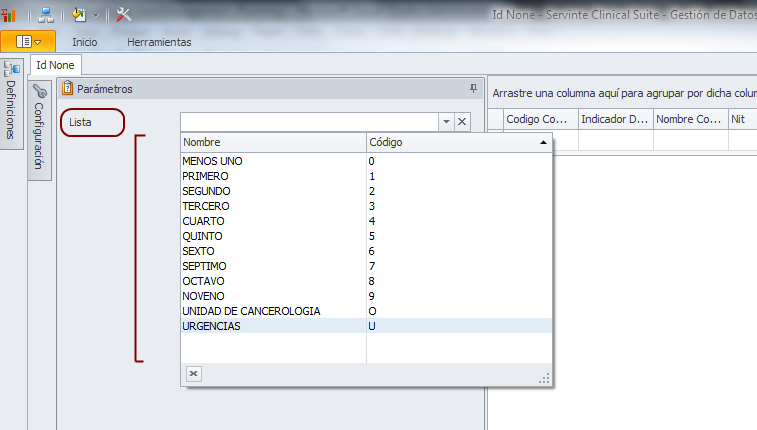
Task: Click the network hierarchy toolbar icon
Action: click(x=45, y=14)
